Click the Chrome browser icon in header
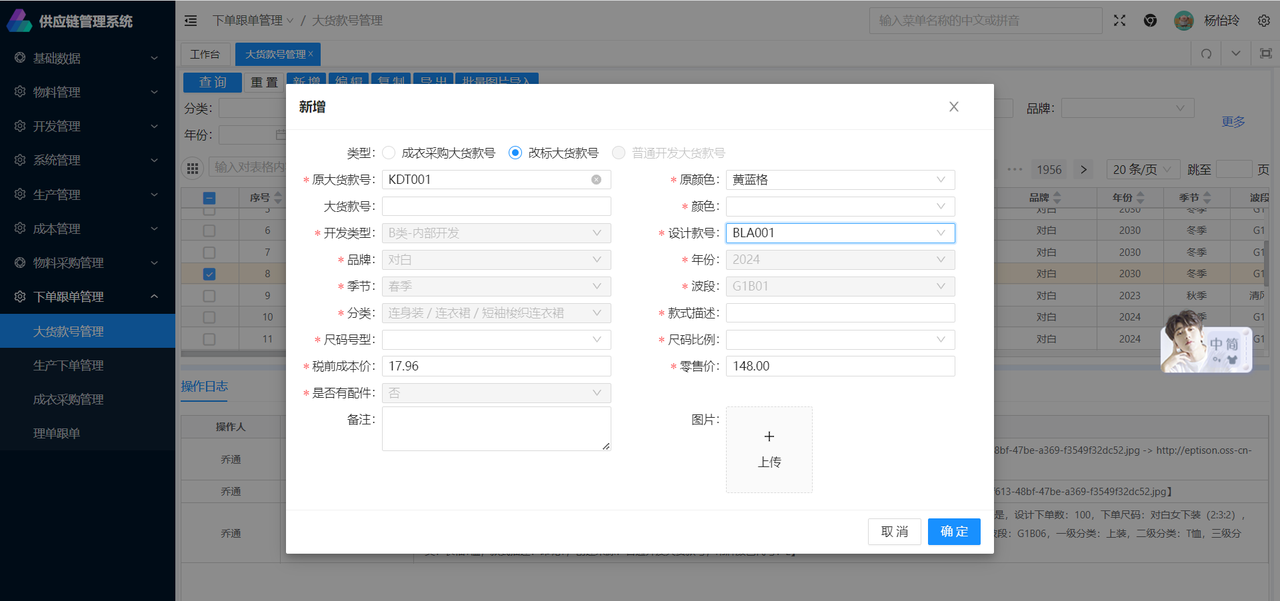1280x601 pixels. [x=1151, y=20]
